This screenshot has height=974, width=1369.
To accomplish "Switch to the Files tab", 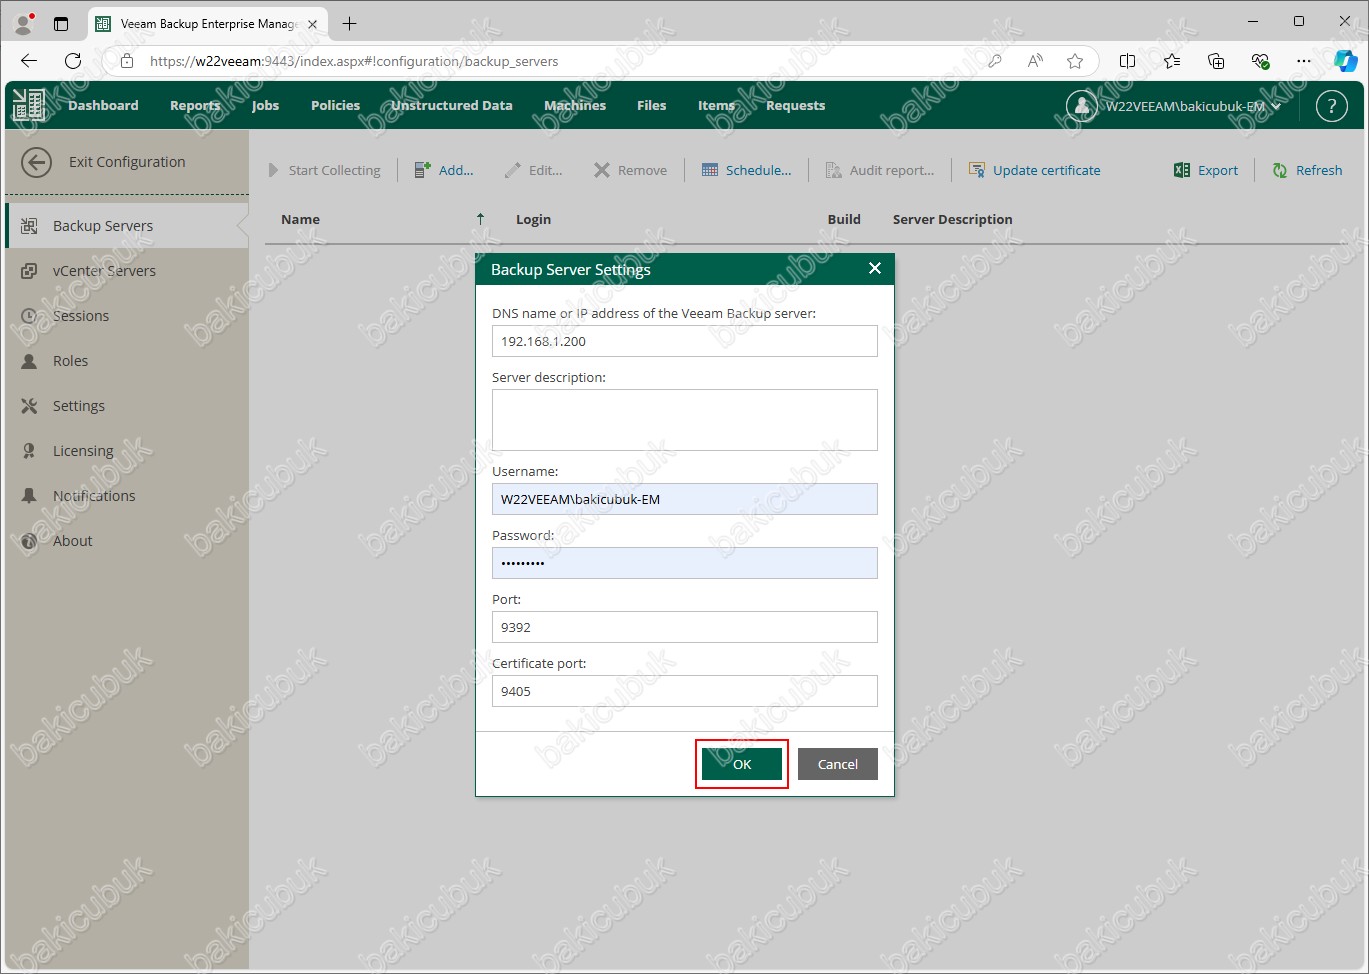I will pos(651,105).
